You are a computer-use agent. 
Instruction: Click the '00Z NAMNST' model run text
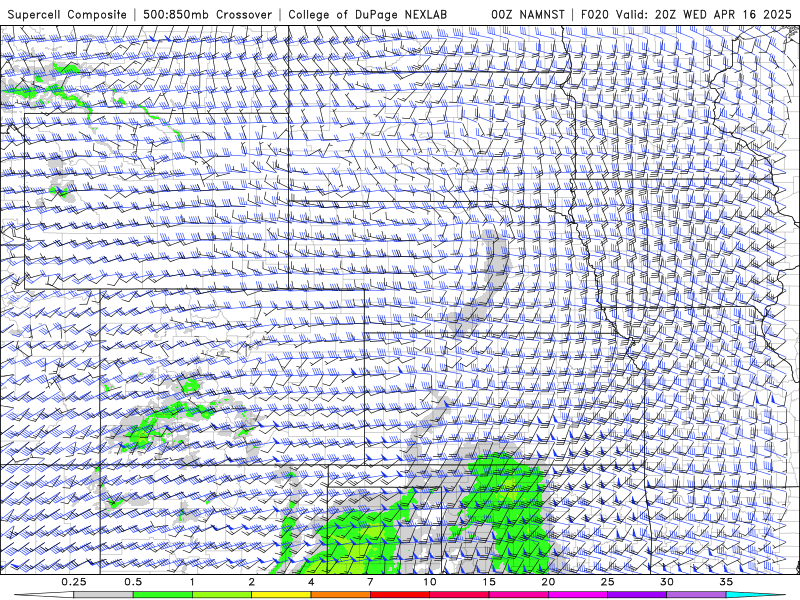pyautogui.click(x=528, y=14)
